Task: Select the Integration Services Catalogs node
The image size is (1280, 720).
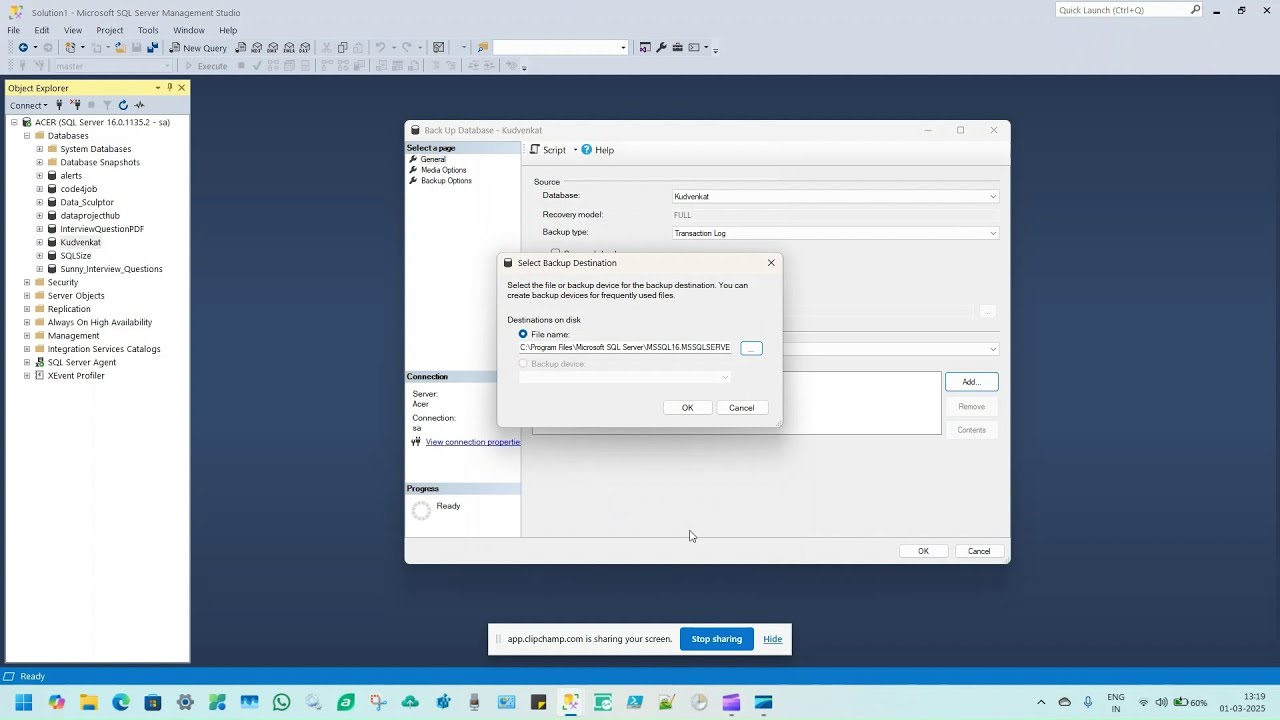Action: pyautogui.click(x=104, y=349)
